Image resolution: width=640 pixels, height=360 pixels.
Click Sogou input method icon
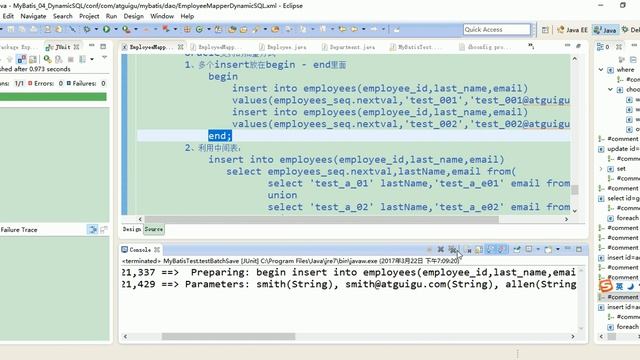pos(606,286)
